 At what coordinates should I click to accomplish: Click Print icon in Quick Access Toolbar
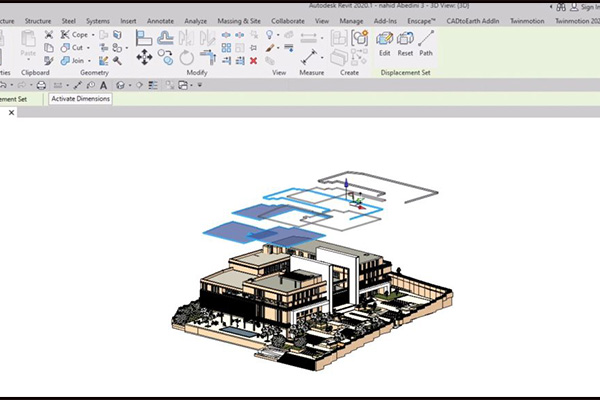coord(41,85)
